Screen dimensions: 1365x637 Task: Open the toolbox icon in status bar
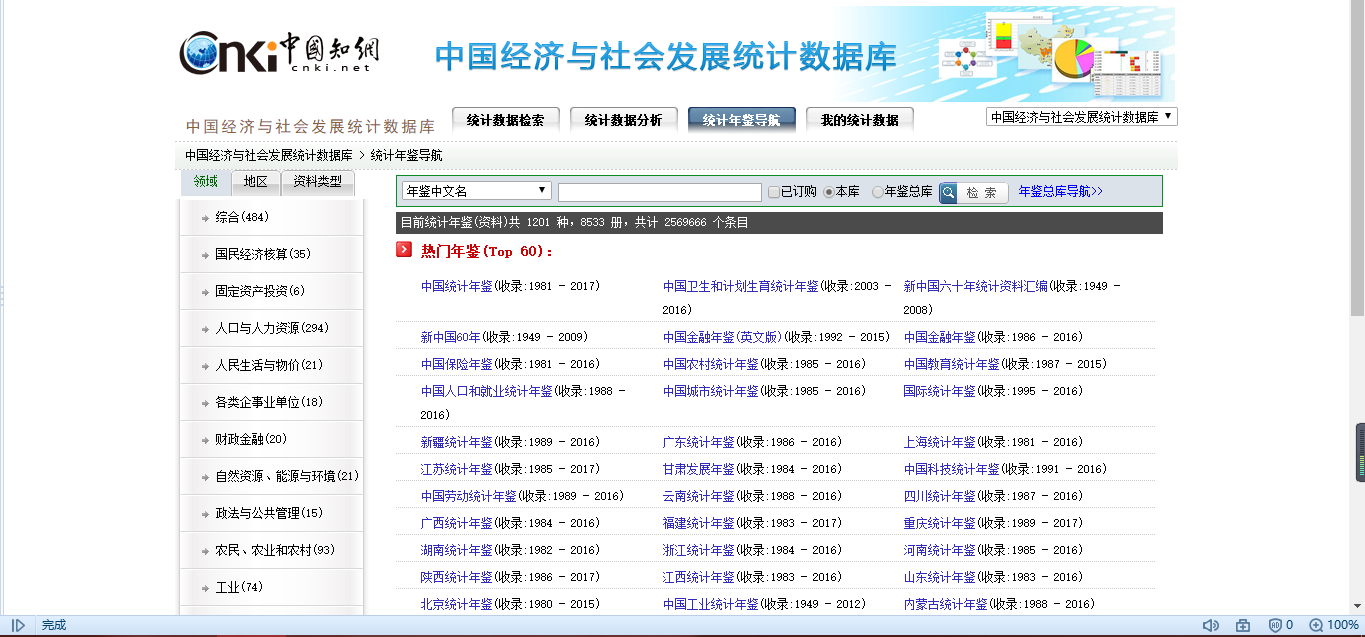(x=1243, y=625)
